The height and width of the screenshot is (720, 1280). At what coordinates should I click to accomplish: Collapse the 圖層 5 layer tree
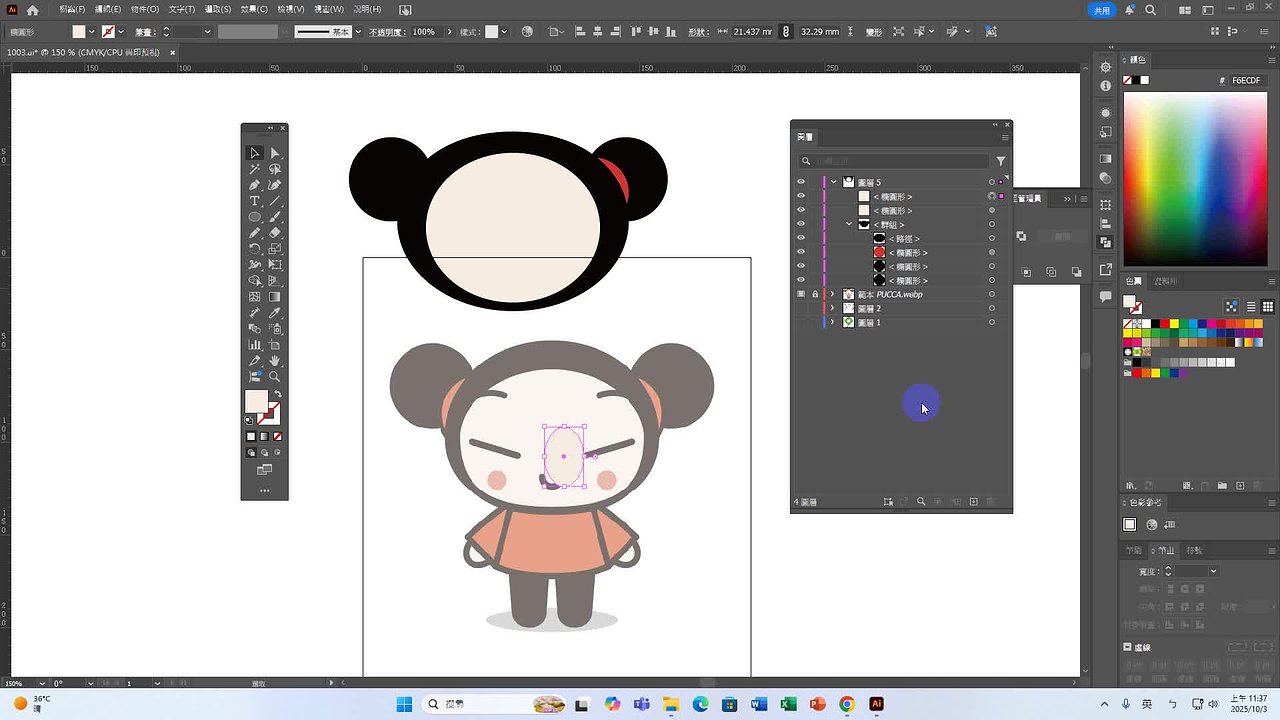(x=833, y=182)
